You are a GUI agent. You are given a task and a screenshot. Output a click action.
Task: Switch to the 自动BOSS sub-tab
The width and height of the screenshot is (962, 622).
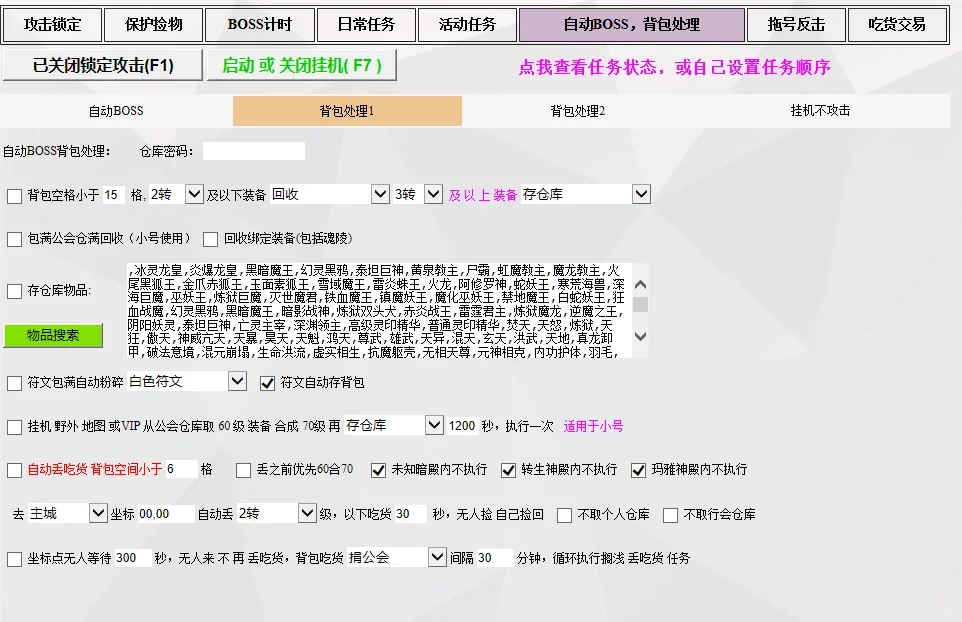pyautogui.click(x=116, y=111)
